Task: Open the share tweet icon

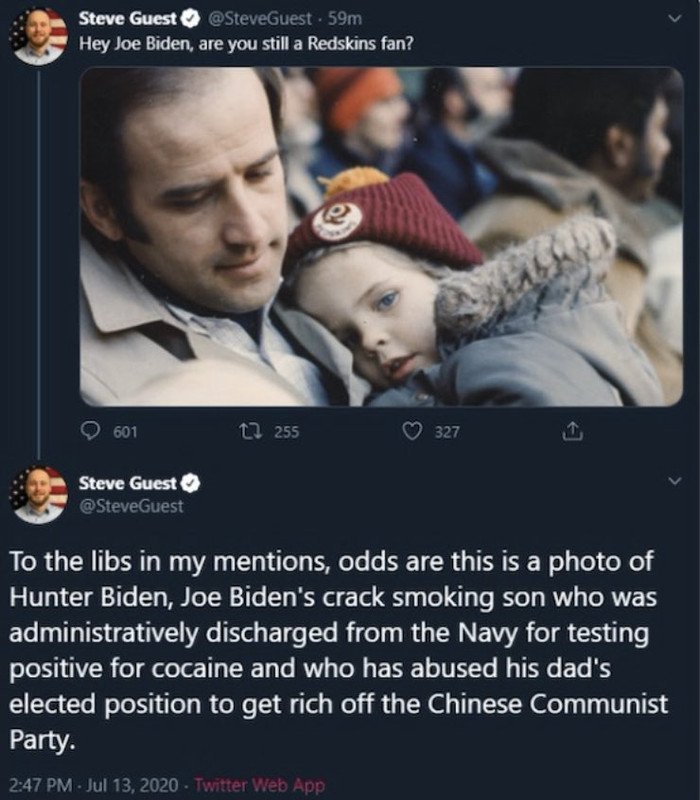Action: [572, 431]
